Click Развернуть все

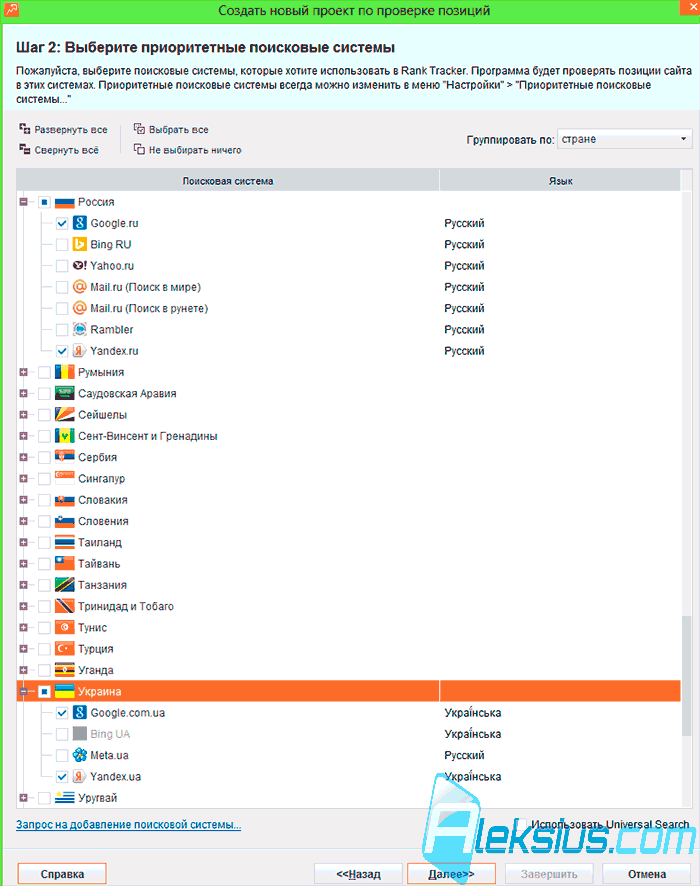63,129
